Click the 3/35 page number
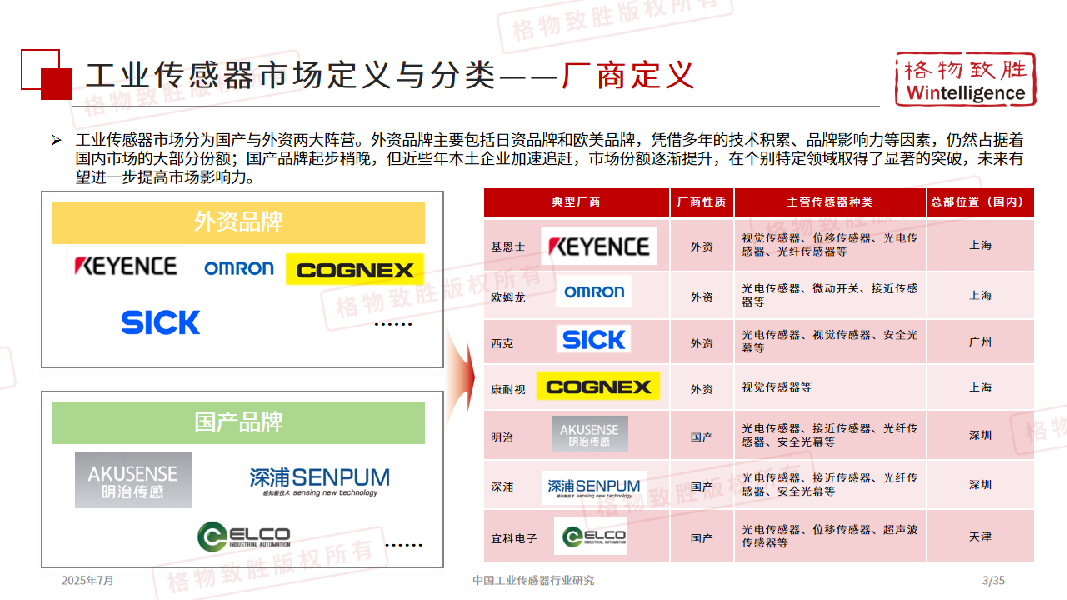This screenshot has width=1067, height=600. pos(993,580)
